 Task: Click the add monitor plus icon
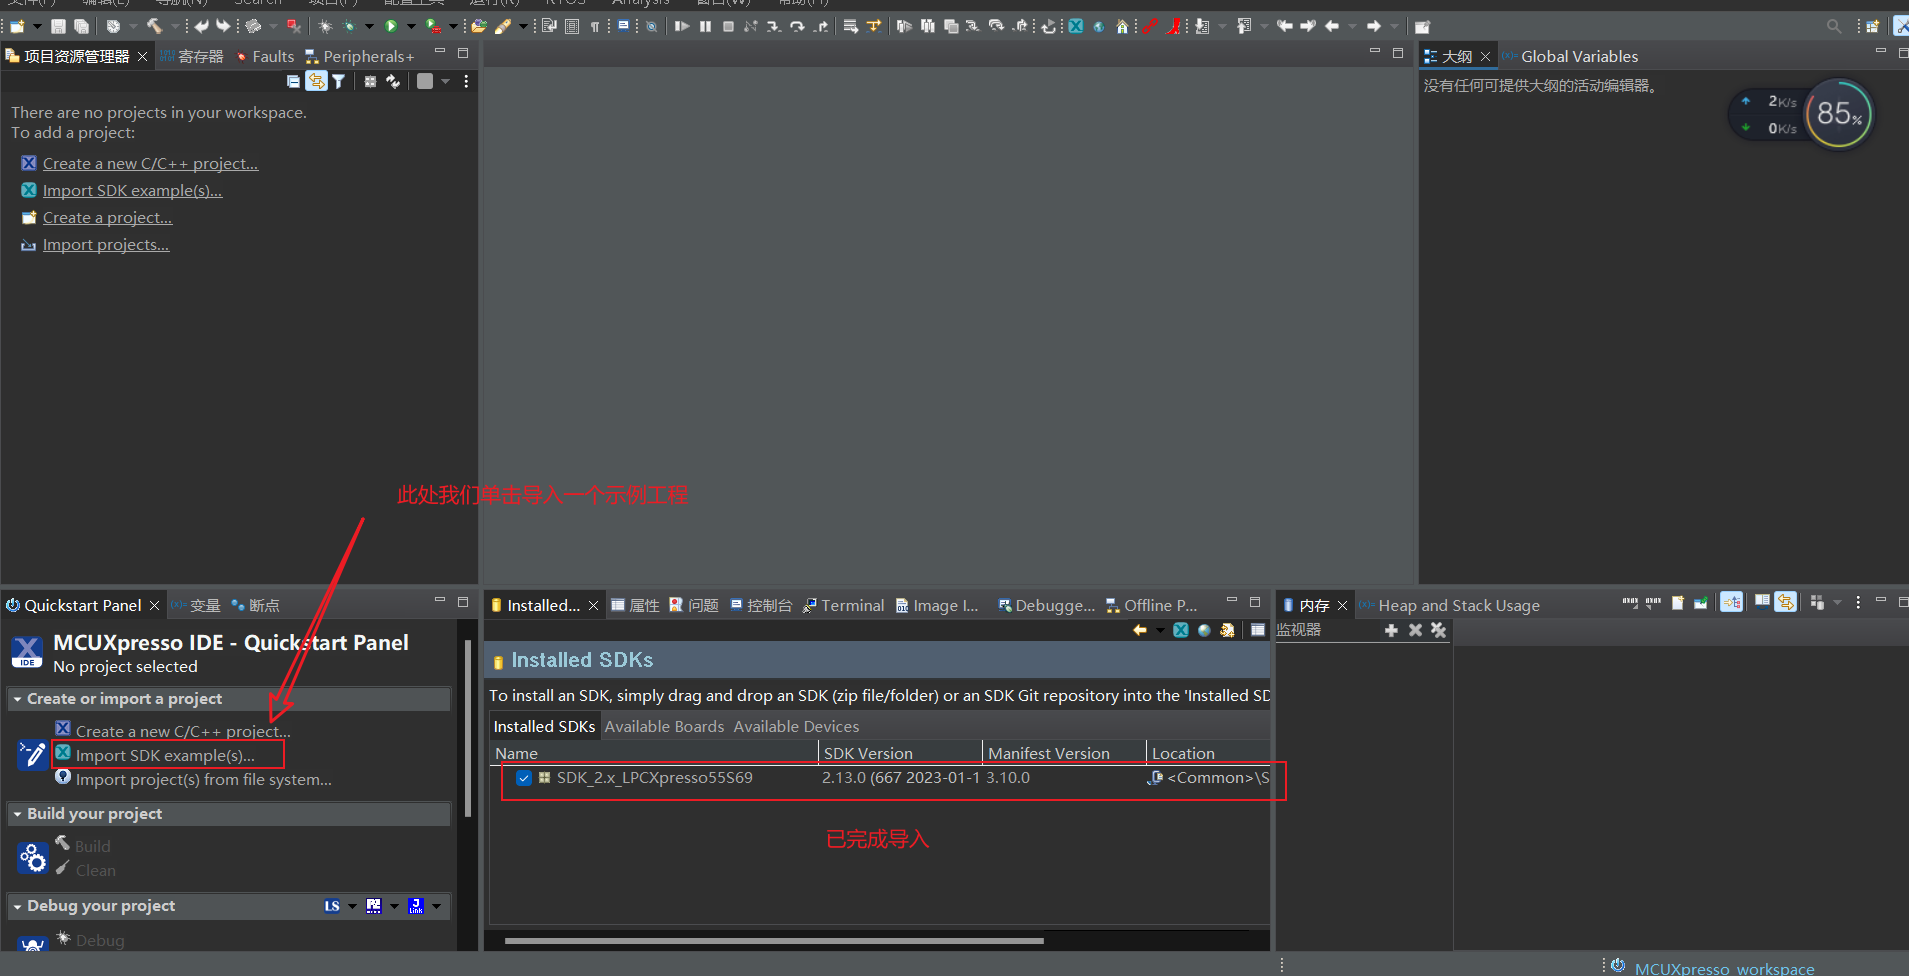(x=1391, y=630)
